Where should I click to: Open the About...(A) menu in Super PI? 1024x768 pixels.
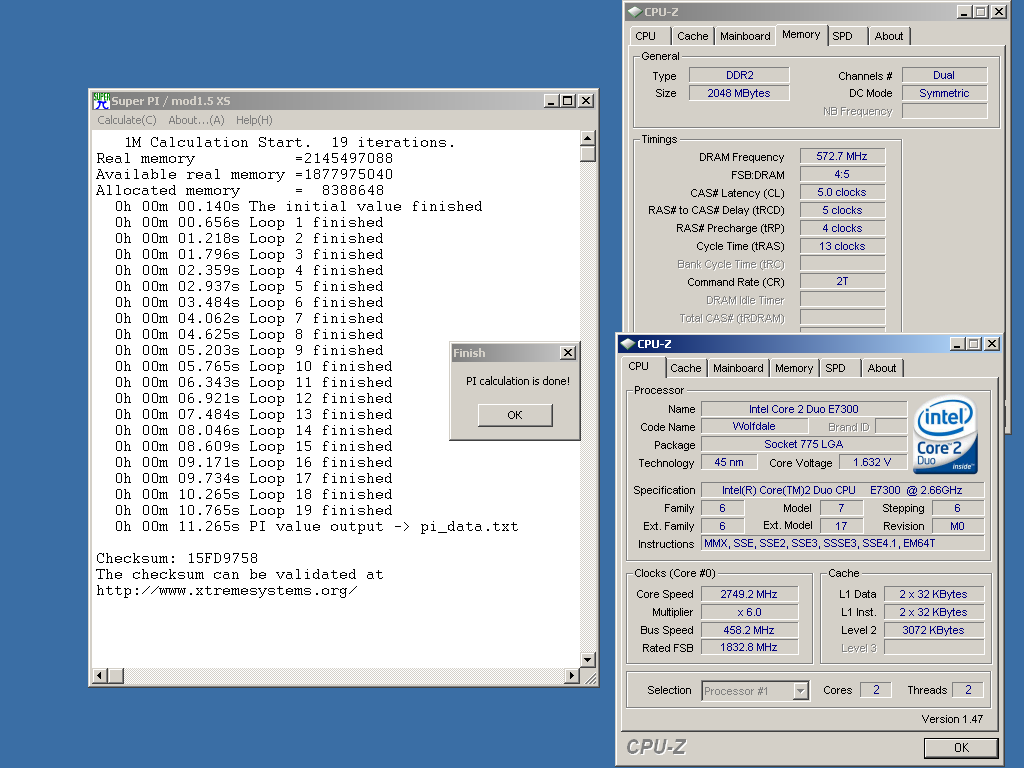tap(196, 120)
